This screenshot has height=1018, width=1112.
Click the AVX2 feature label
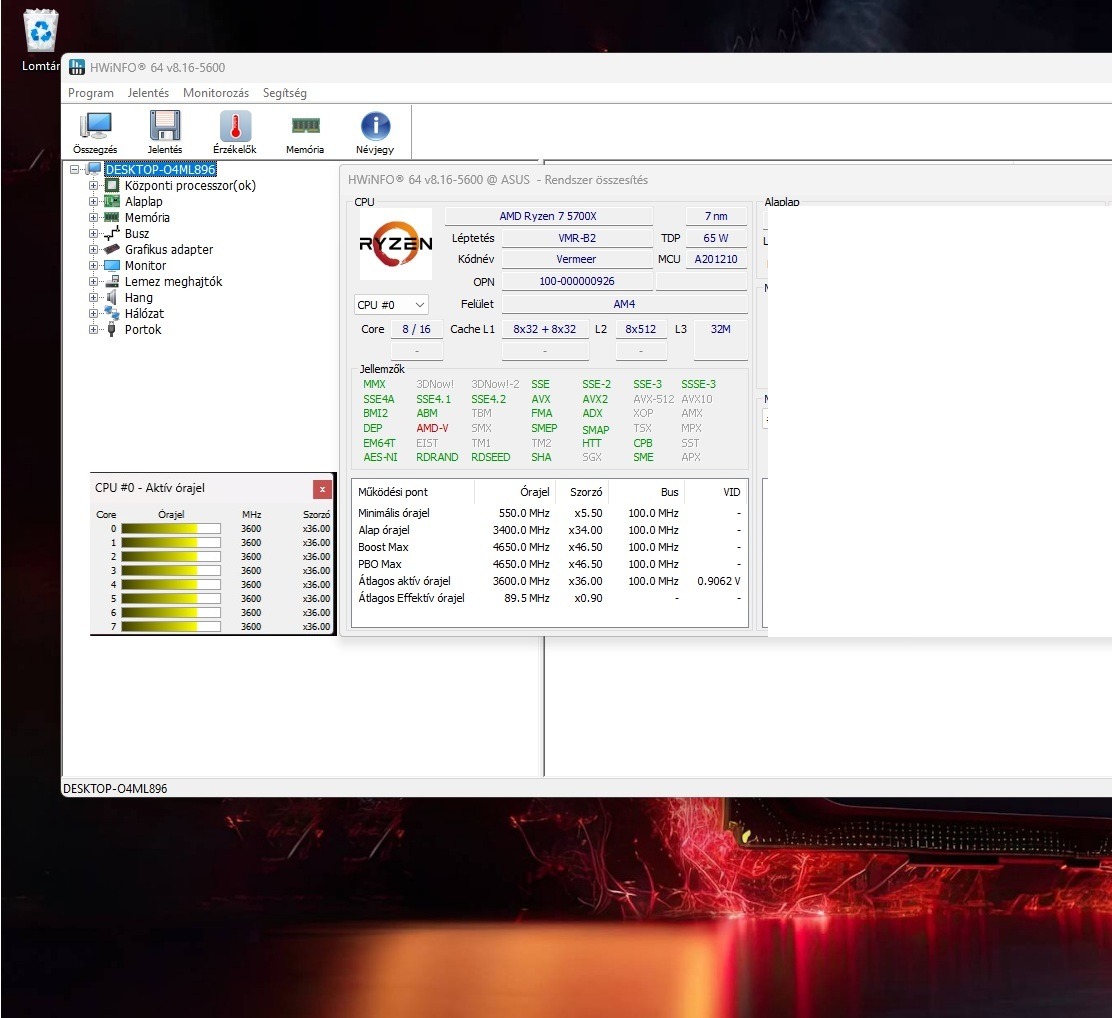(595, 399)
